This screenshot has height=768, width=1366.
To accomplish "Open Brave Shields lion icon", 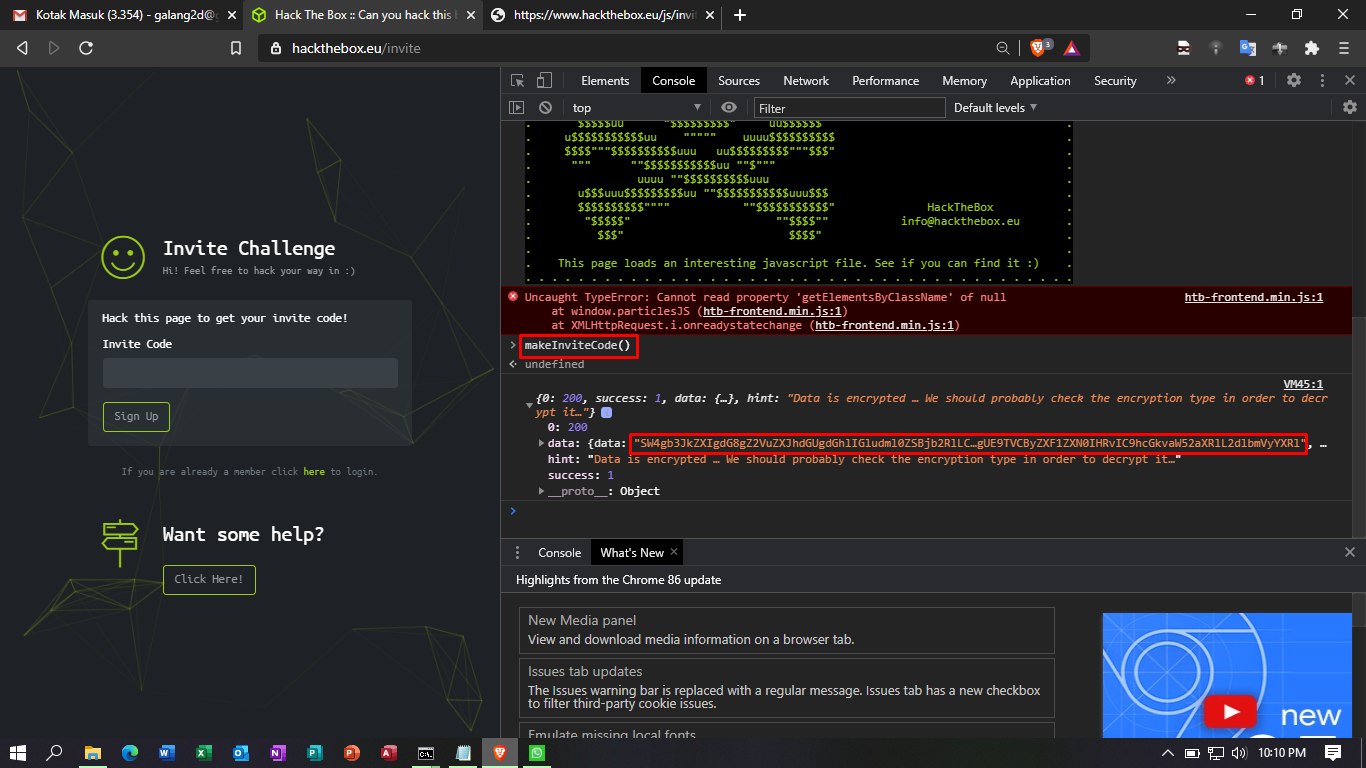I will coord(1039,48).
